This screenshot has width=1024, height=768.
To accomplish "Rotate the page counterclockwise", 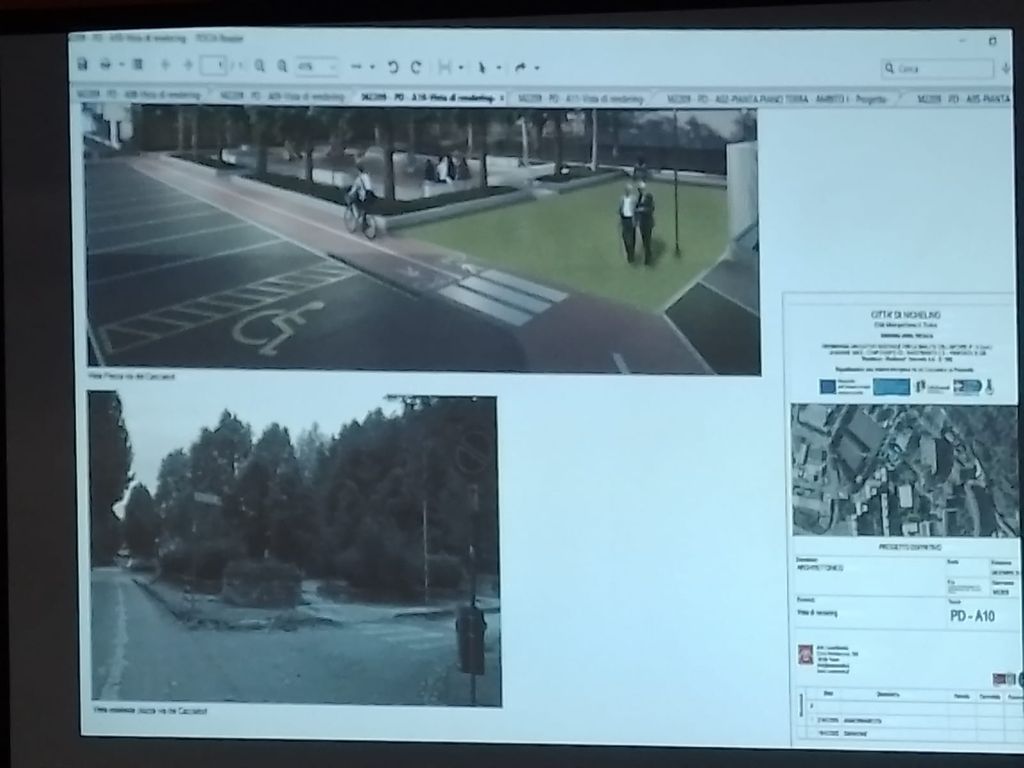I will click(393, 67).
